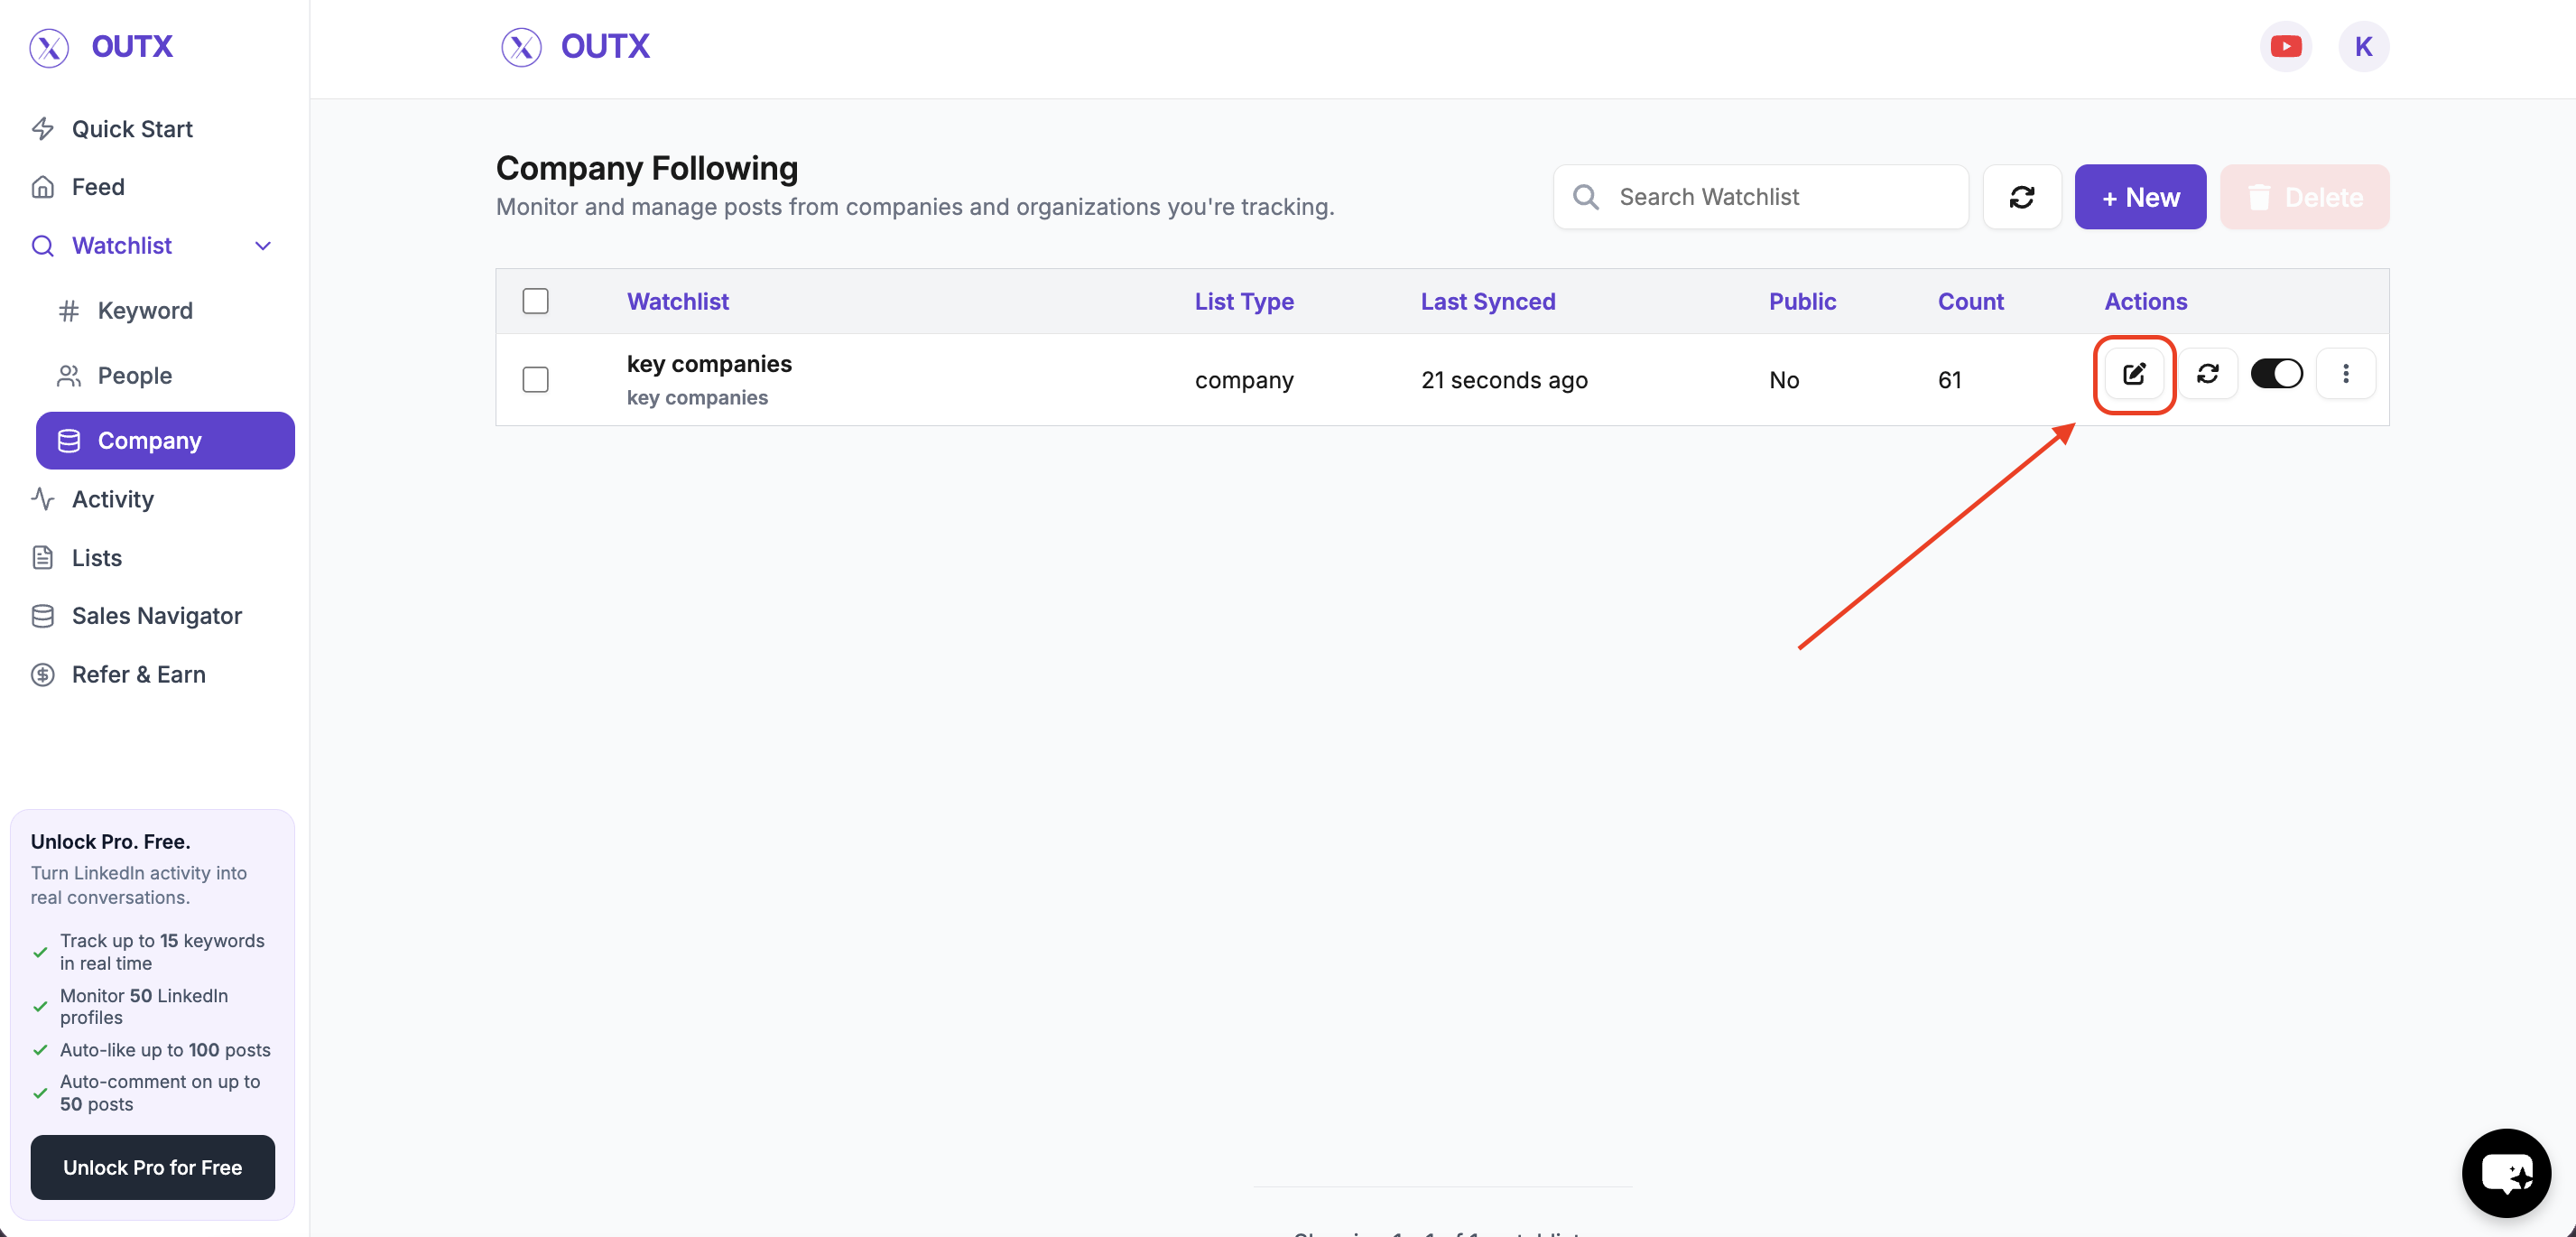The image size is (2576, 1237).
Task: Open the YouTube icon in the header
Action: pyautogui.click(x=2285, y=46)
